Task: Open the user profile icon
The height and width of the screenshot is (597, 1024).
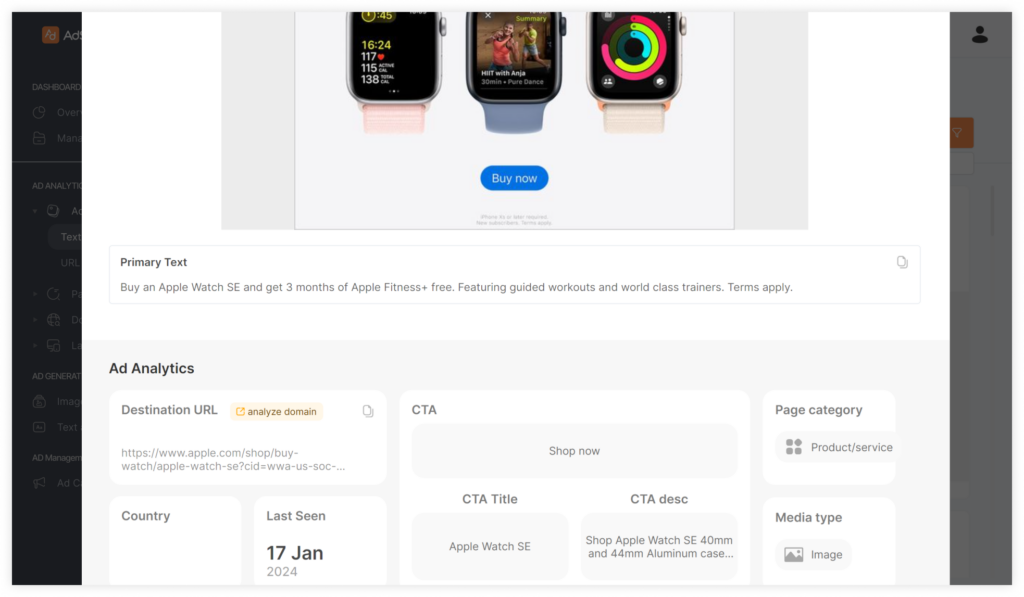Action: point(979,35)
